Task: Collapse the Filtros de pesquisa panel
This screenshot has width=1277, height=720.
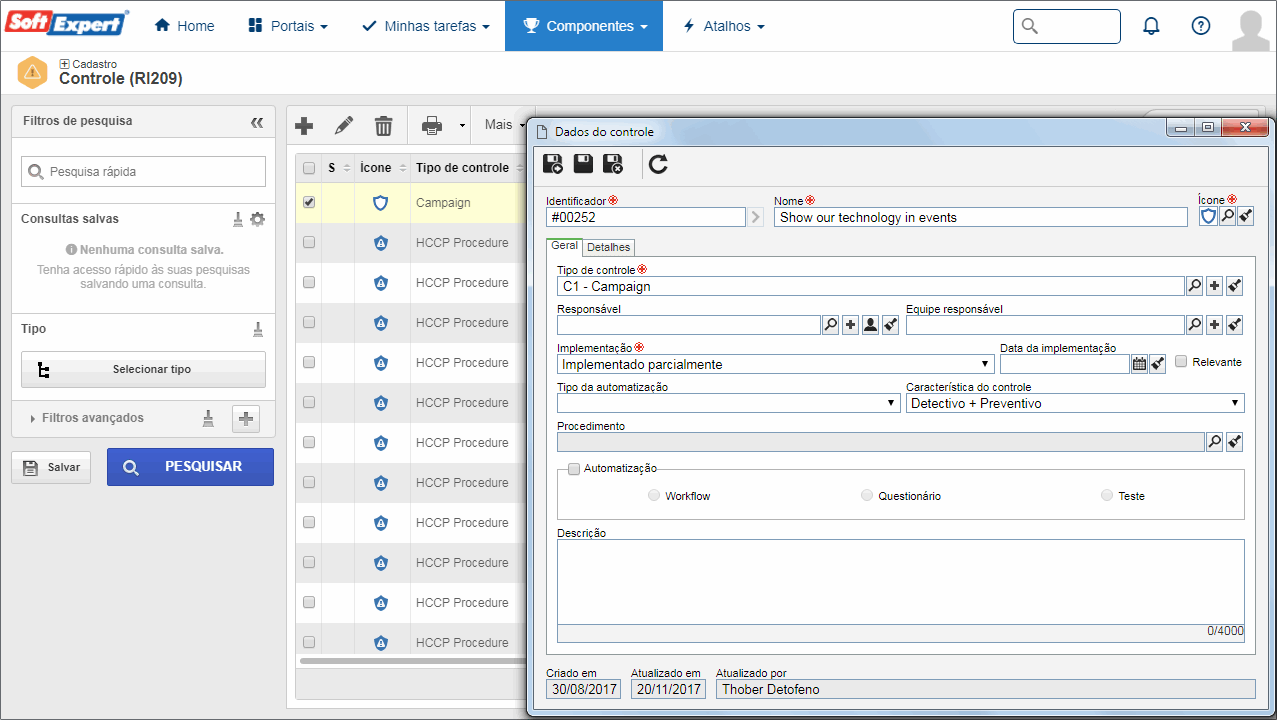Action: (257, 122)
